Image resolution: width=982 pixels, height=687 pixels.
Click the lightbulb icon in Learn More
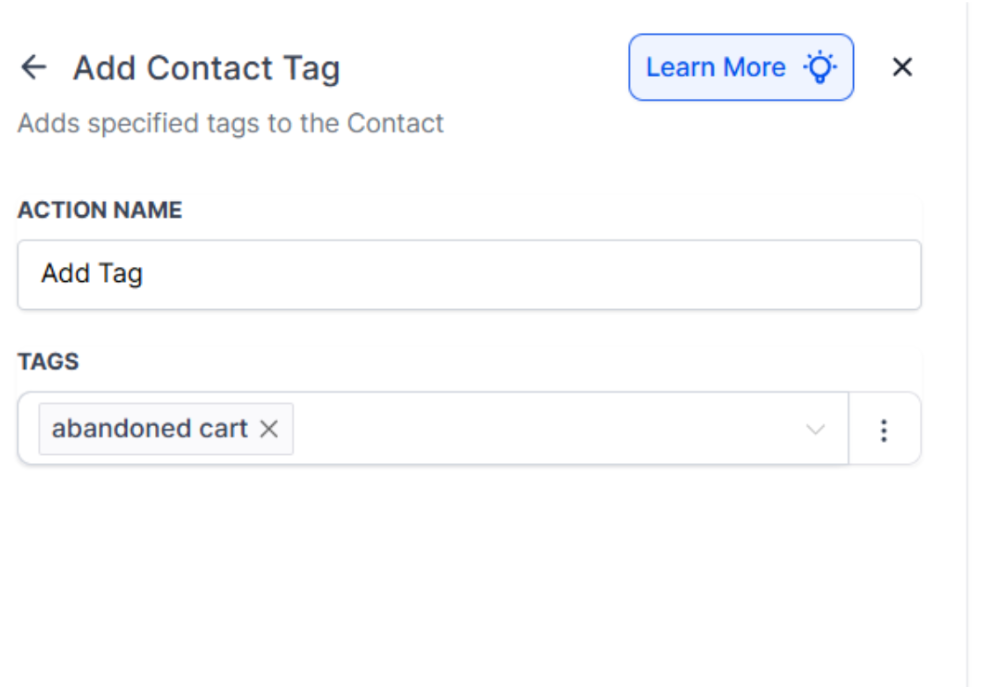pyautogui.click(x=820, y=68)
